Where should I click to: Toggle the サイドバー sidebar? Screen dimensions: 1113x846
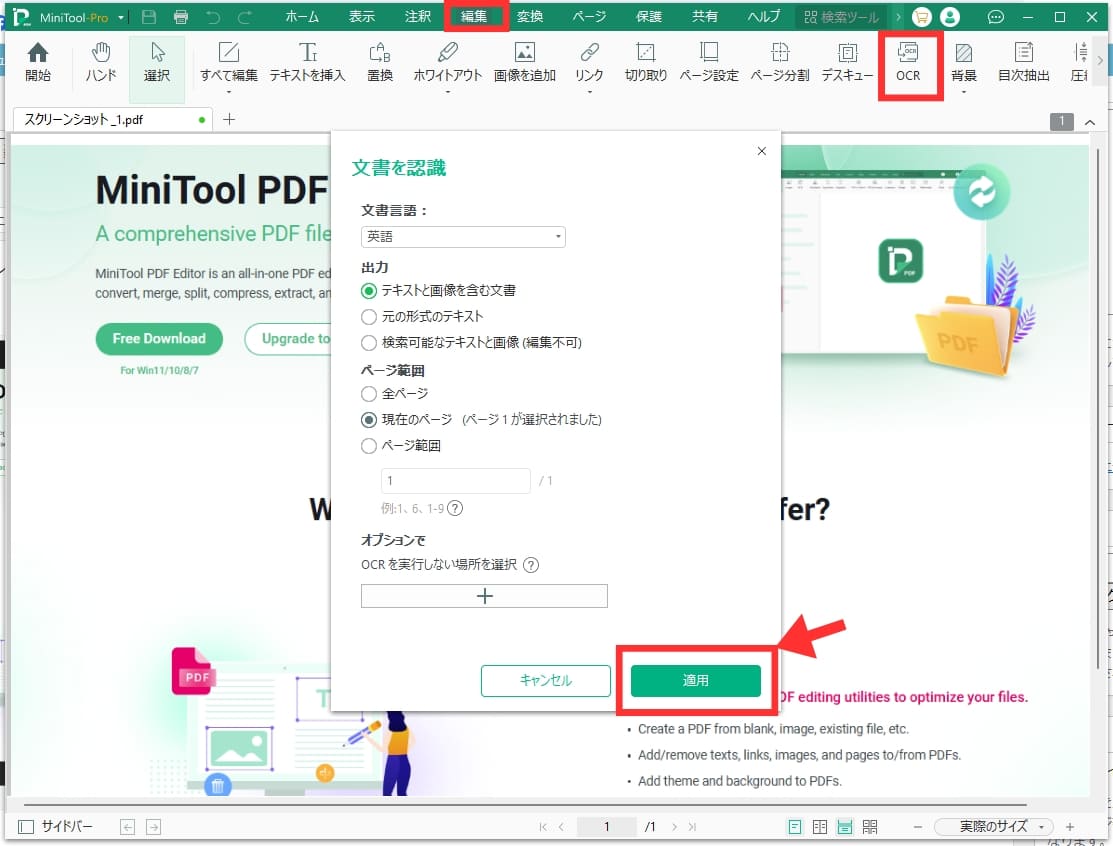click(55, 826)
